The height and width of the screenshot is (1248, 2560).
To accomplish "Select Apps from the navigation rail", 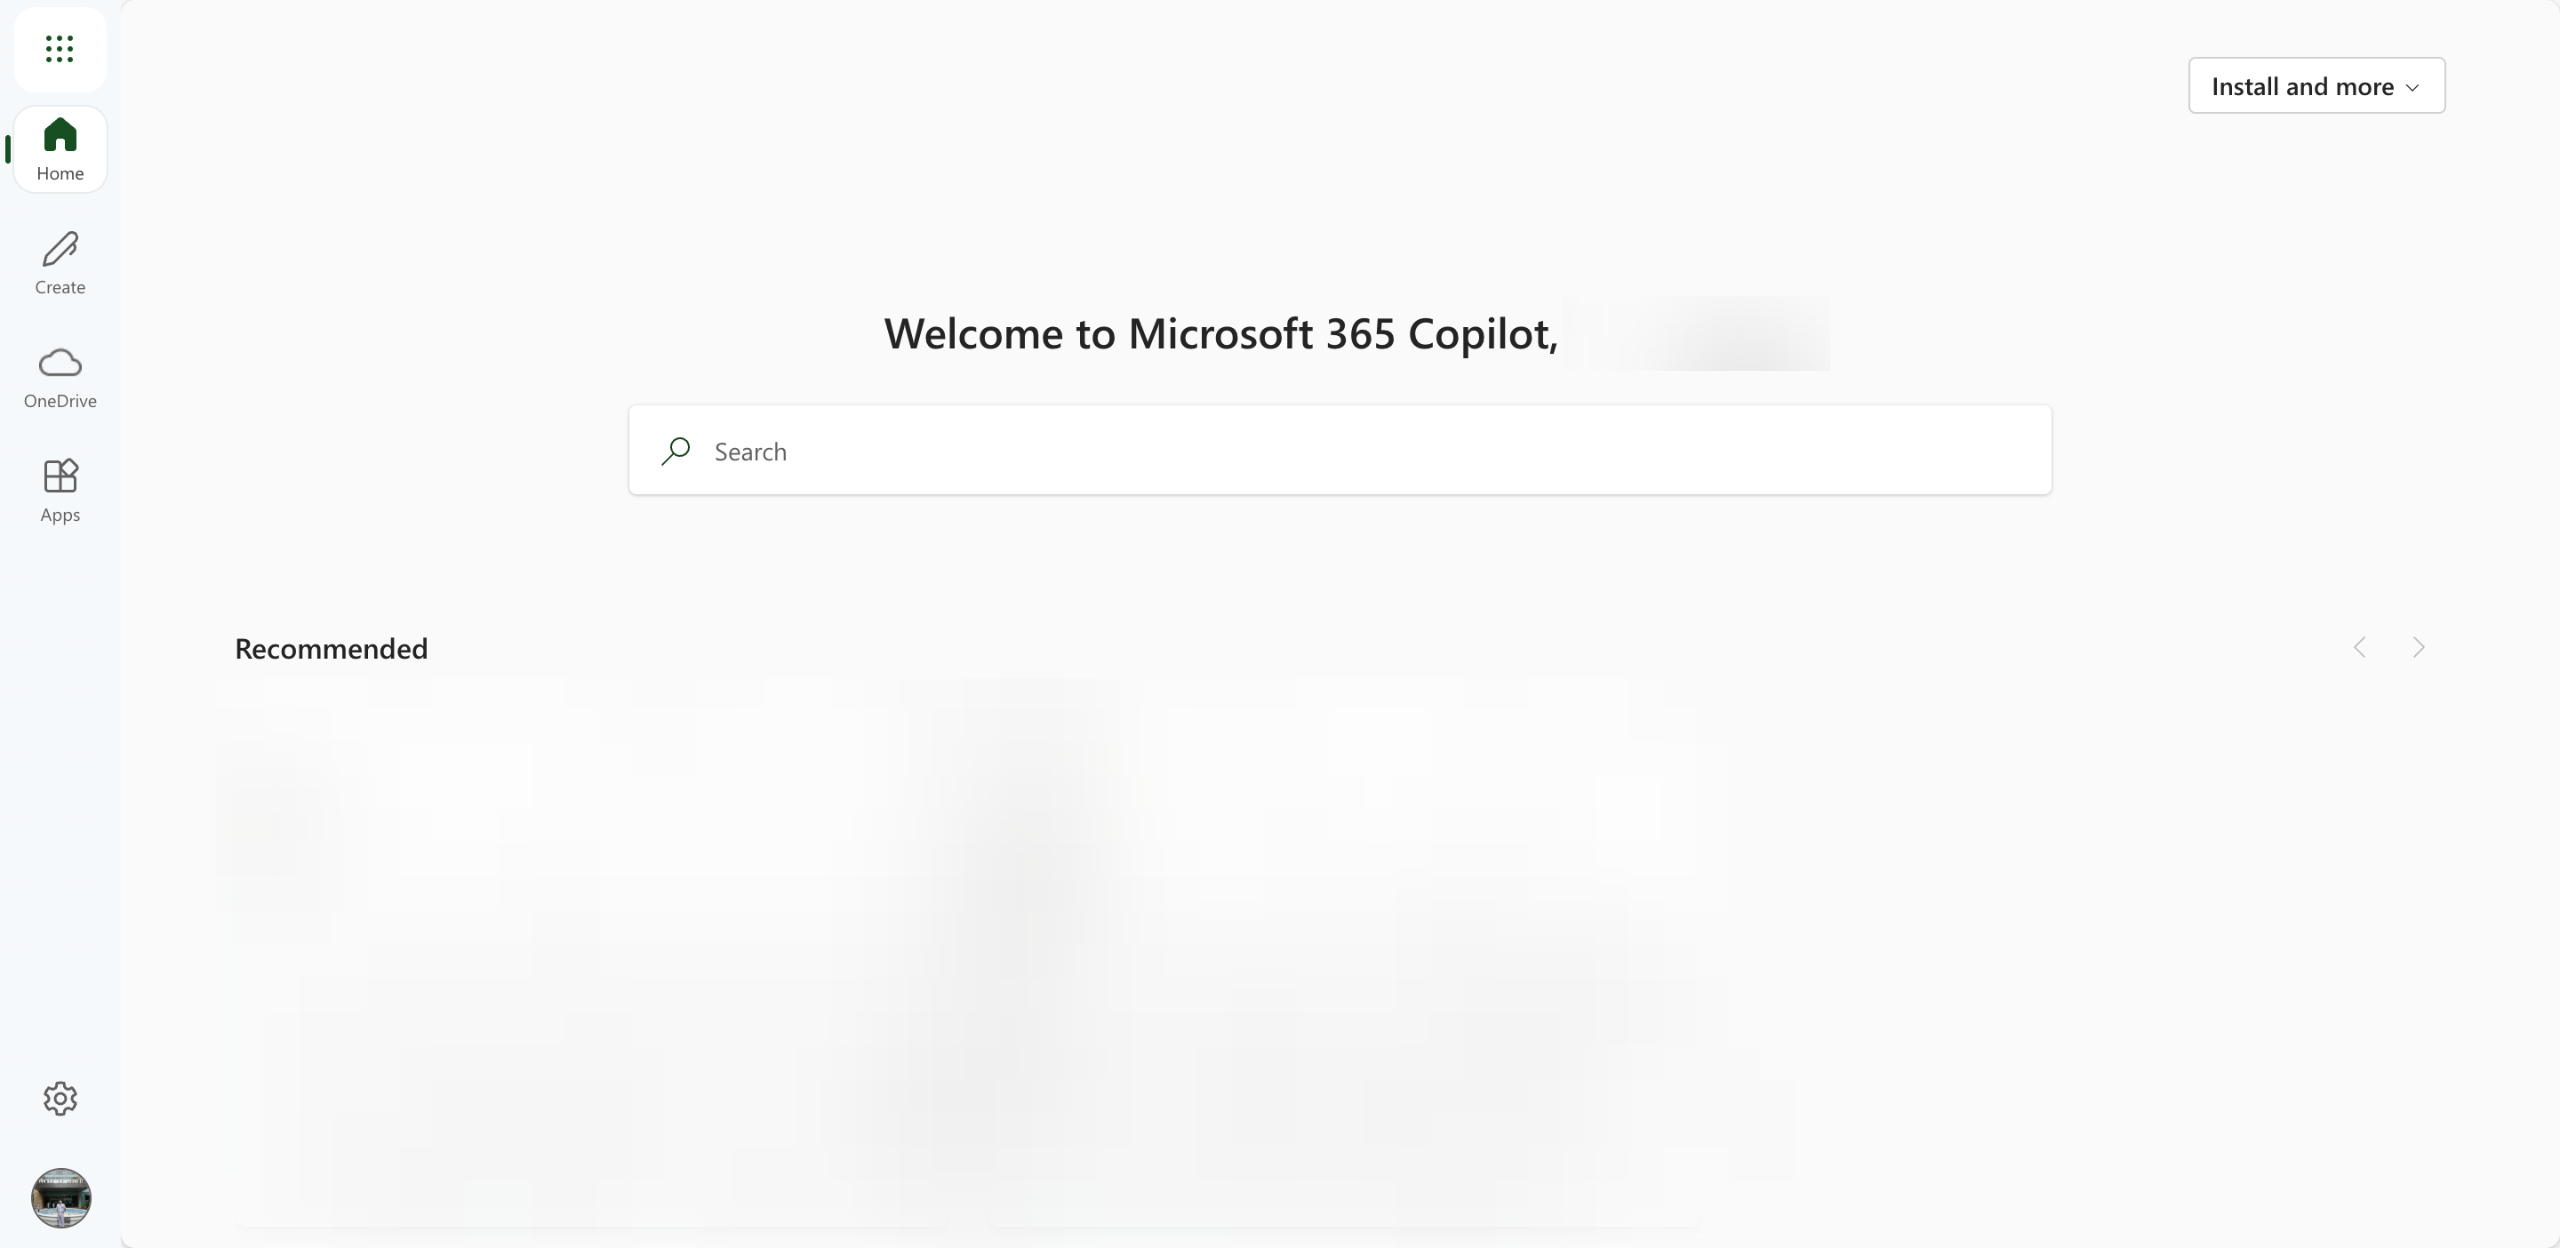I will pyautogui.click(x=60, y=490).
